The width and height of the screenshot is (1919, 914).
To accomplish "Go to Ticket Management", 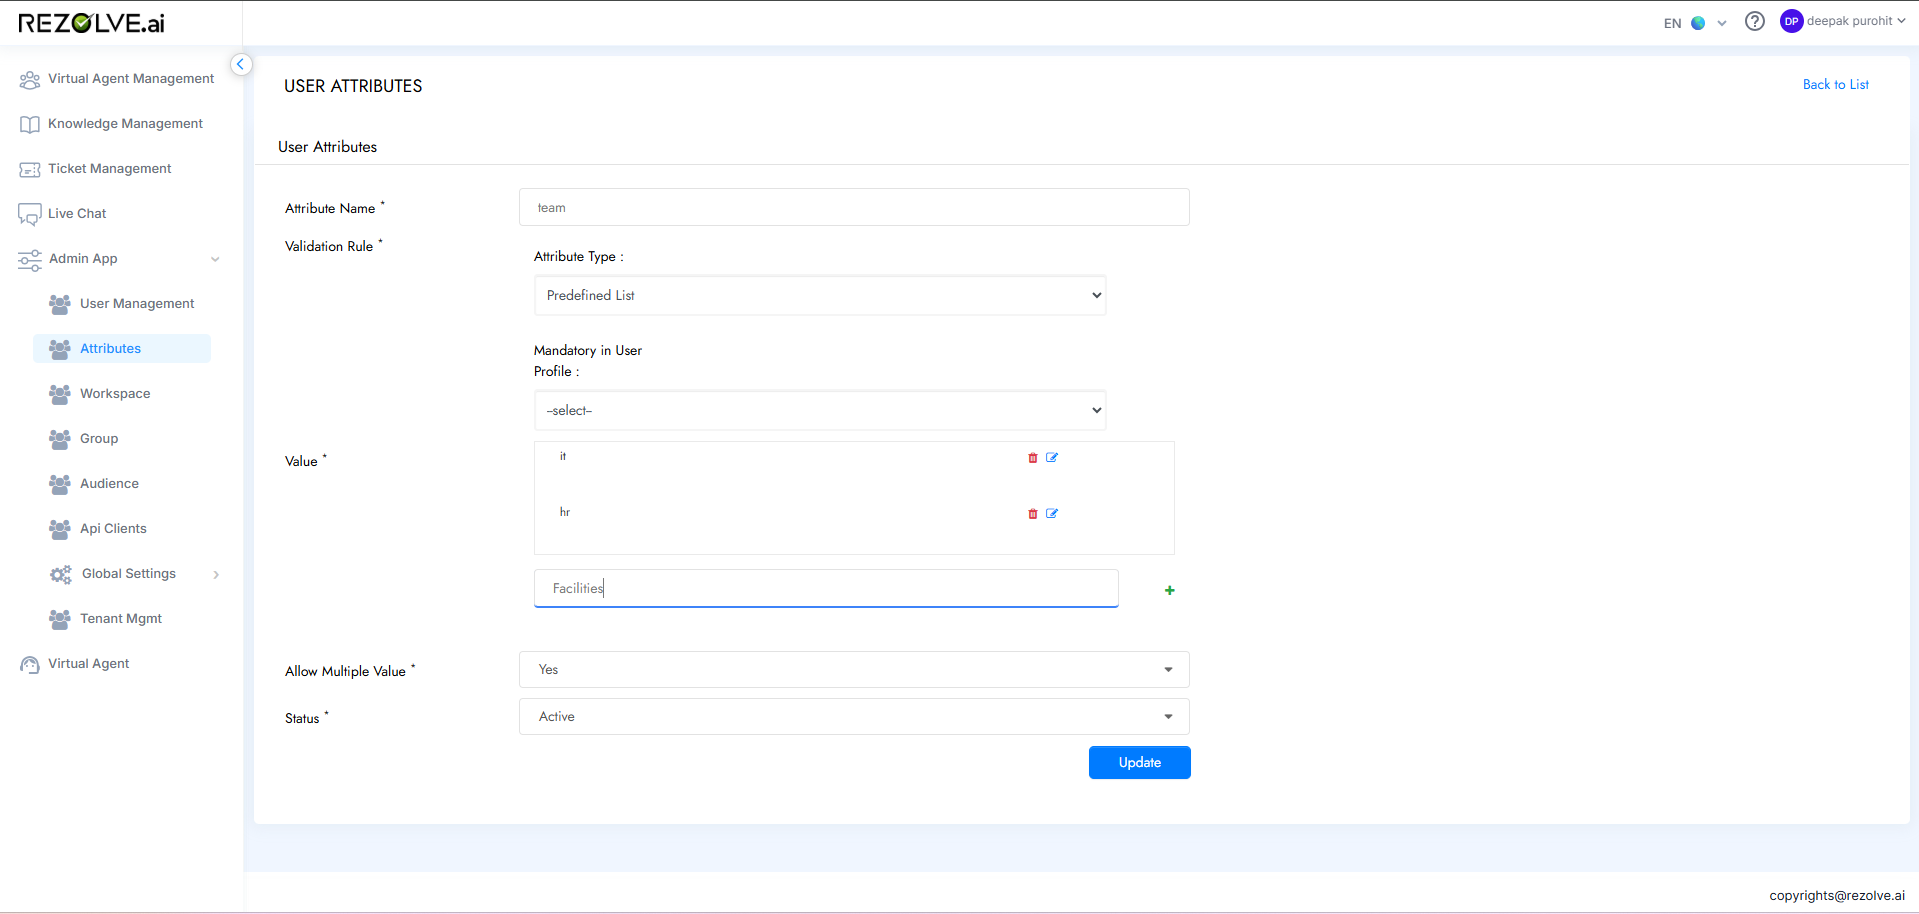I will coord(109,169).
